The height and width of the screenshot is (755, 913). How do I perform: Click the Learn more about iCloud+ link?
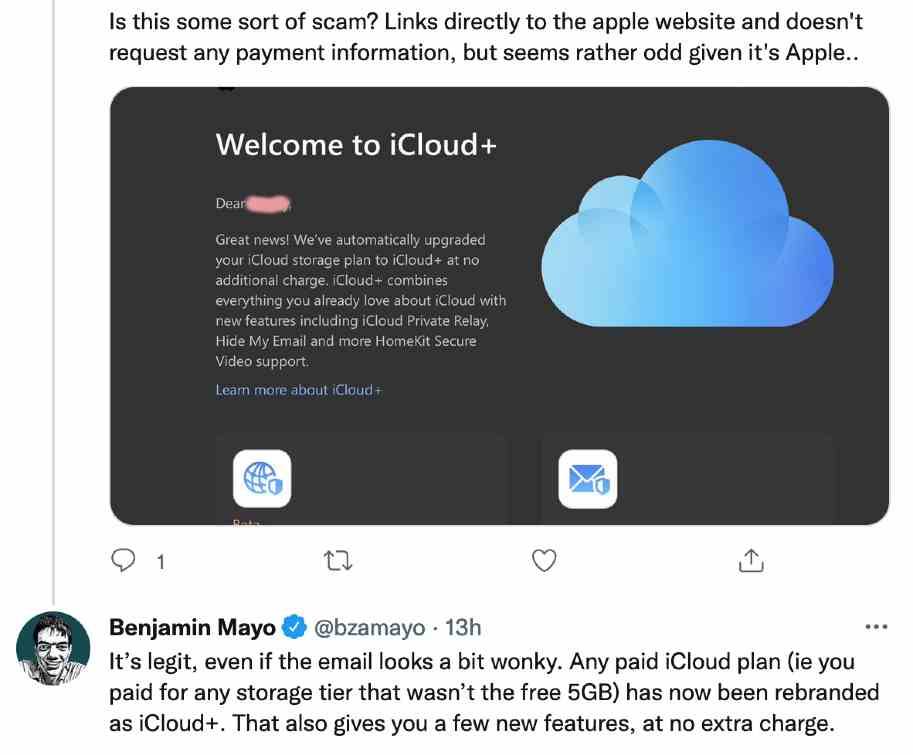299,390
